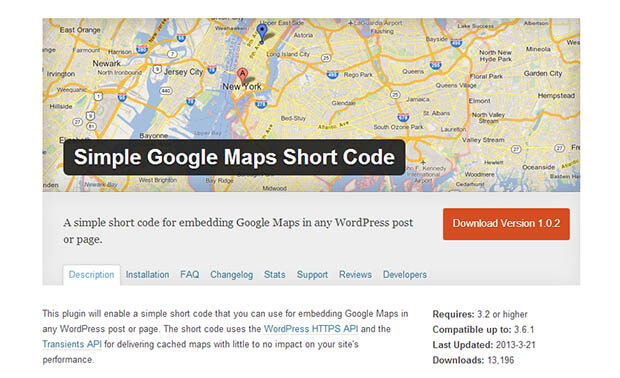Click the Valley Stream map label
This screenshot has width=620, height=378.
pyautogui.click(x=483, y=140)
